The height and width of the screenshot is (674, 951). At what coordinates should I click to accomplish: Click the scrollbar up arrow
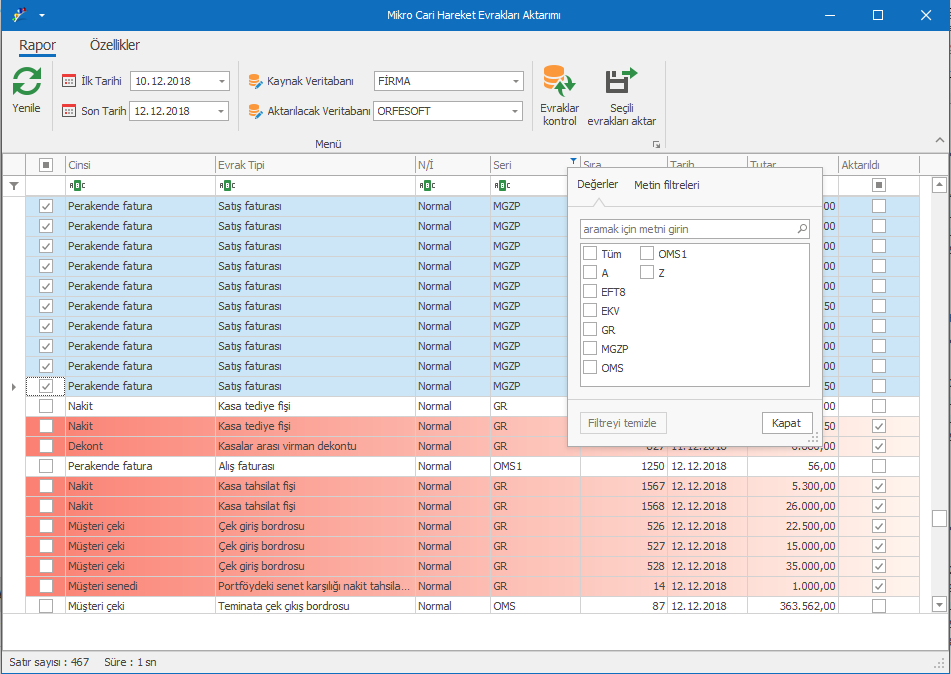click(939, 184)
